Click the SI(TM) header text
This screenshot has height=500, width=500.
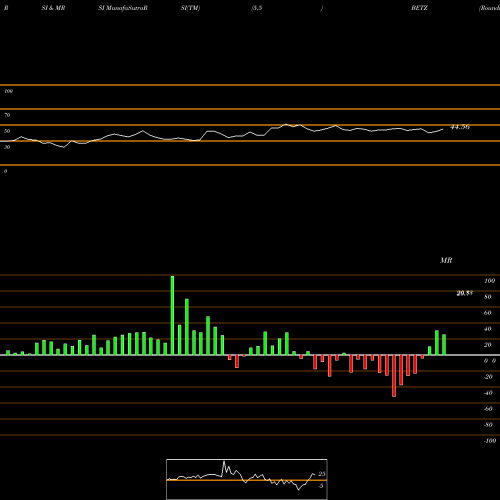tap(190, 8)
